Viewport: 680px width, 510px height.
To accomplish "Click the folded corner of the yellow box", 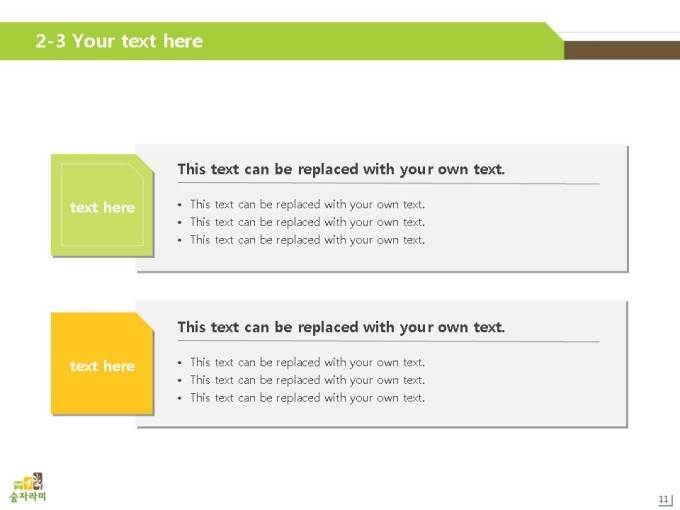I will click(147, 321).
